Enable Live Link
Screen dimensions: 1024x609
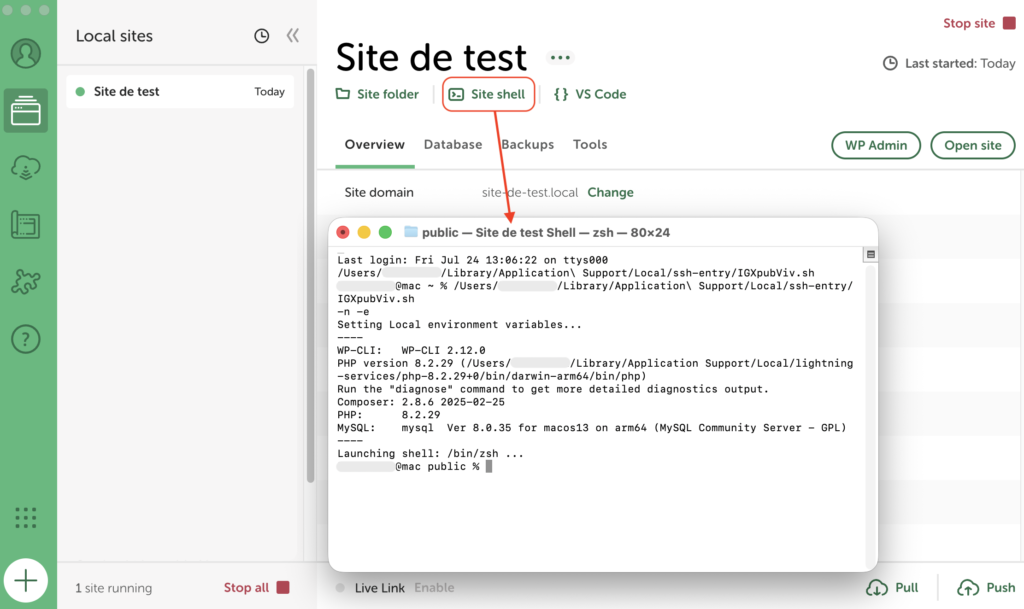tap(434, 587)
